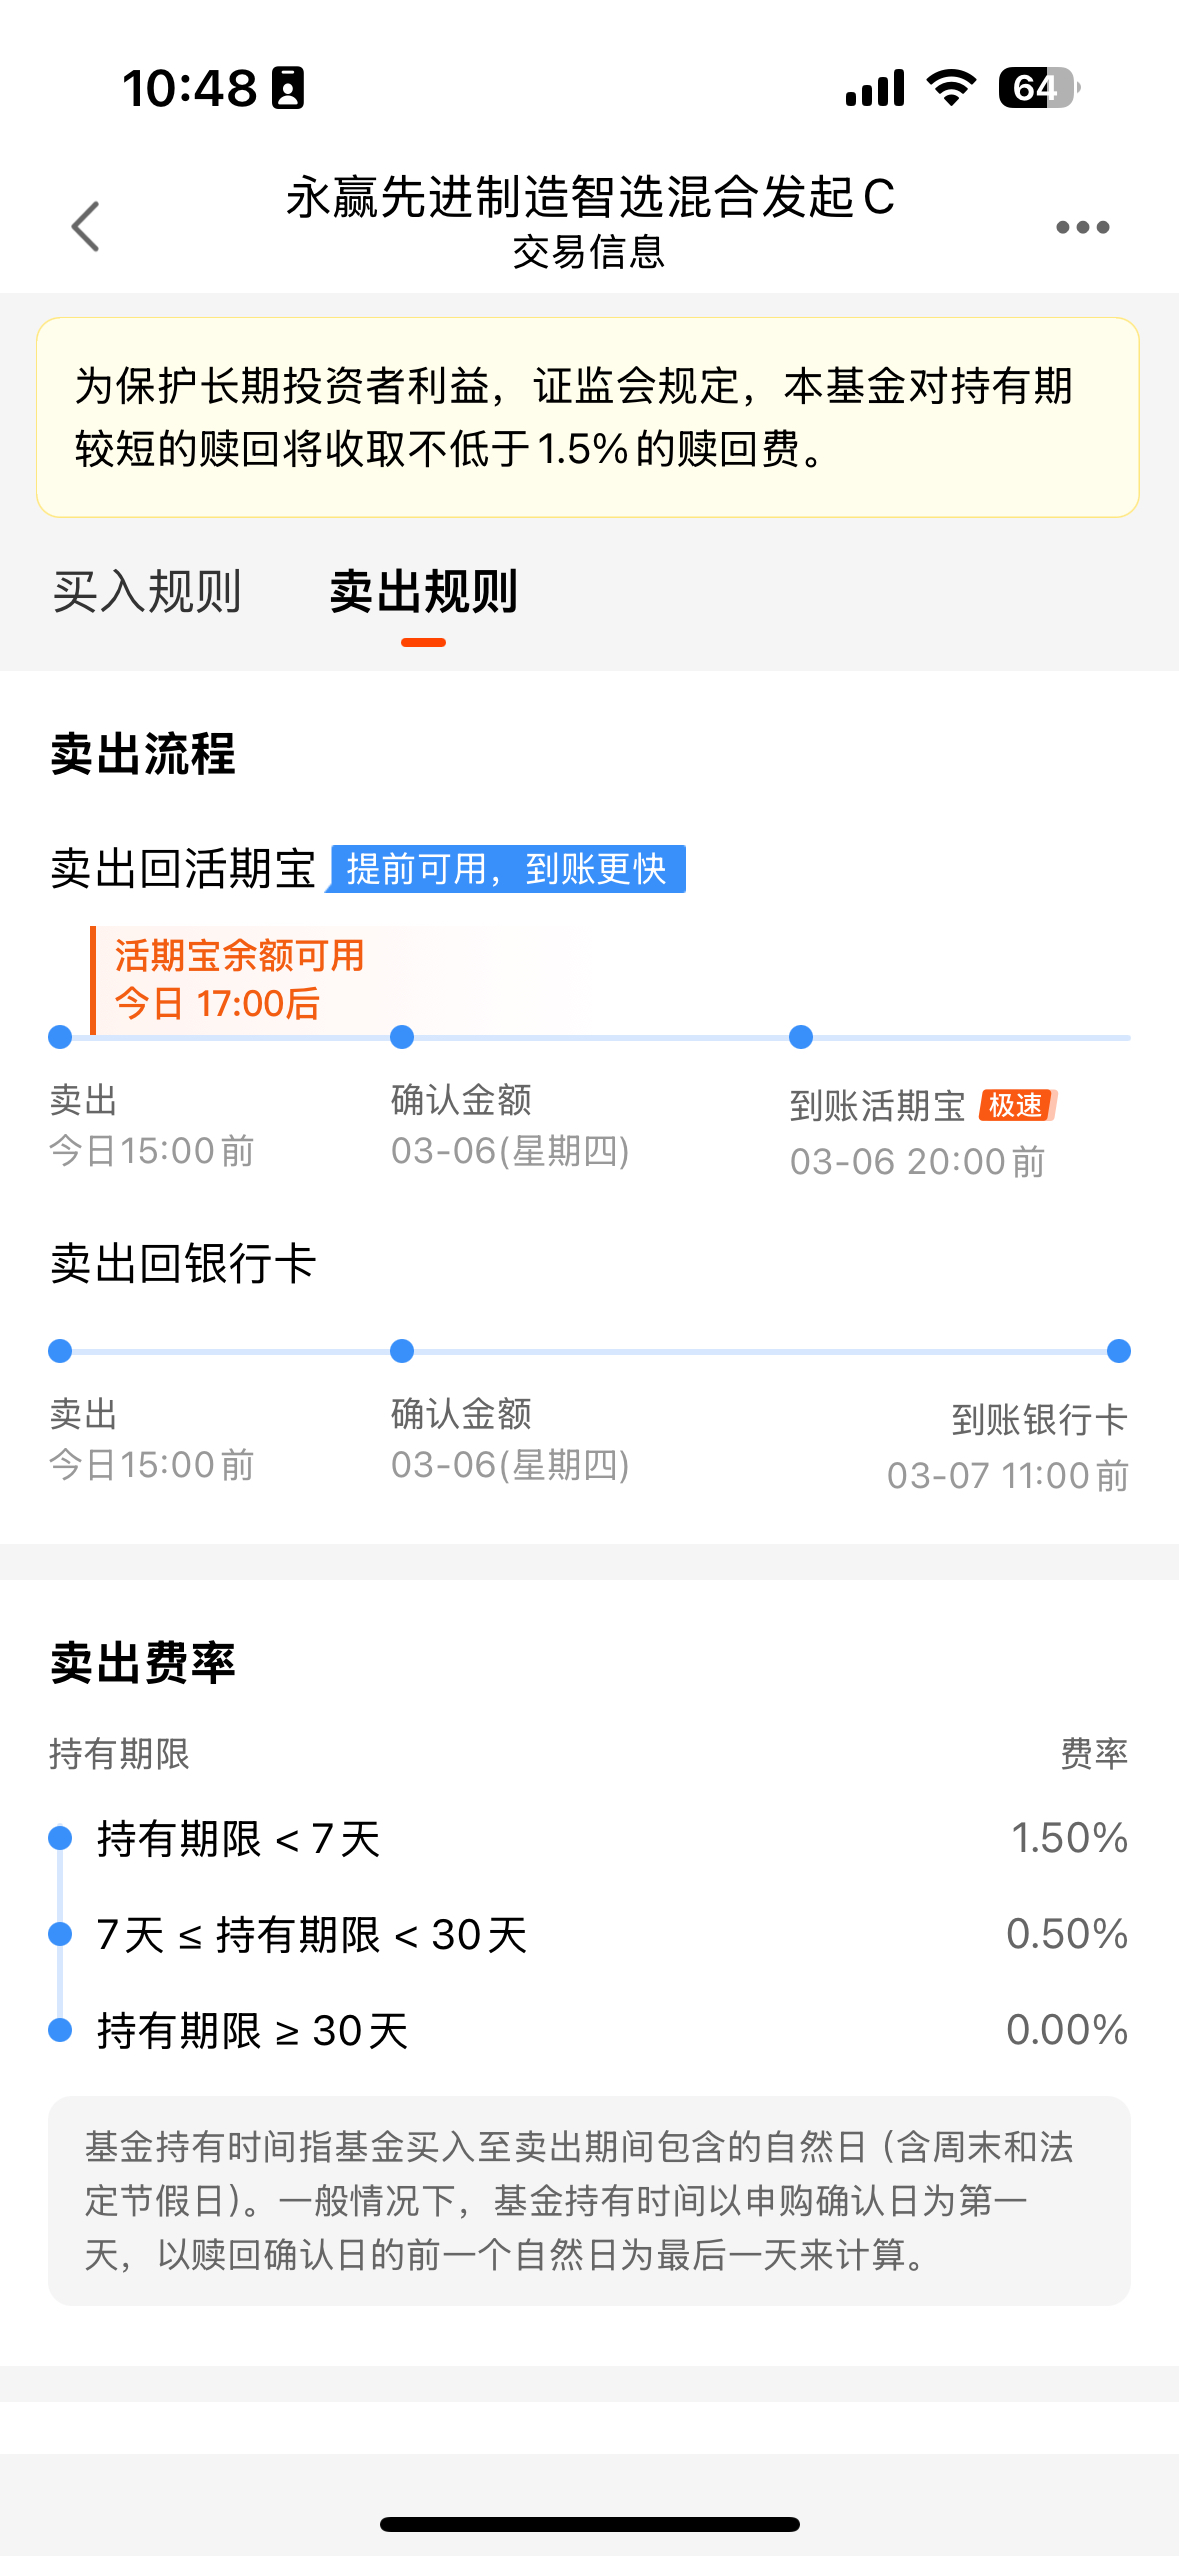
Task: Select the 7天 ≤ 持有期限 < 30天 row
Action: coord(589,1934)
